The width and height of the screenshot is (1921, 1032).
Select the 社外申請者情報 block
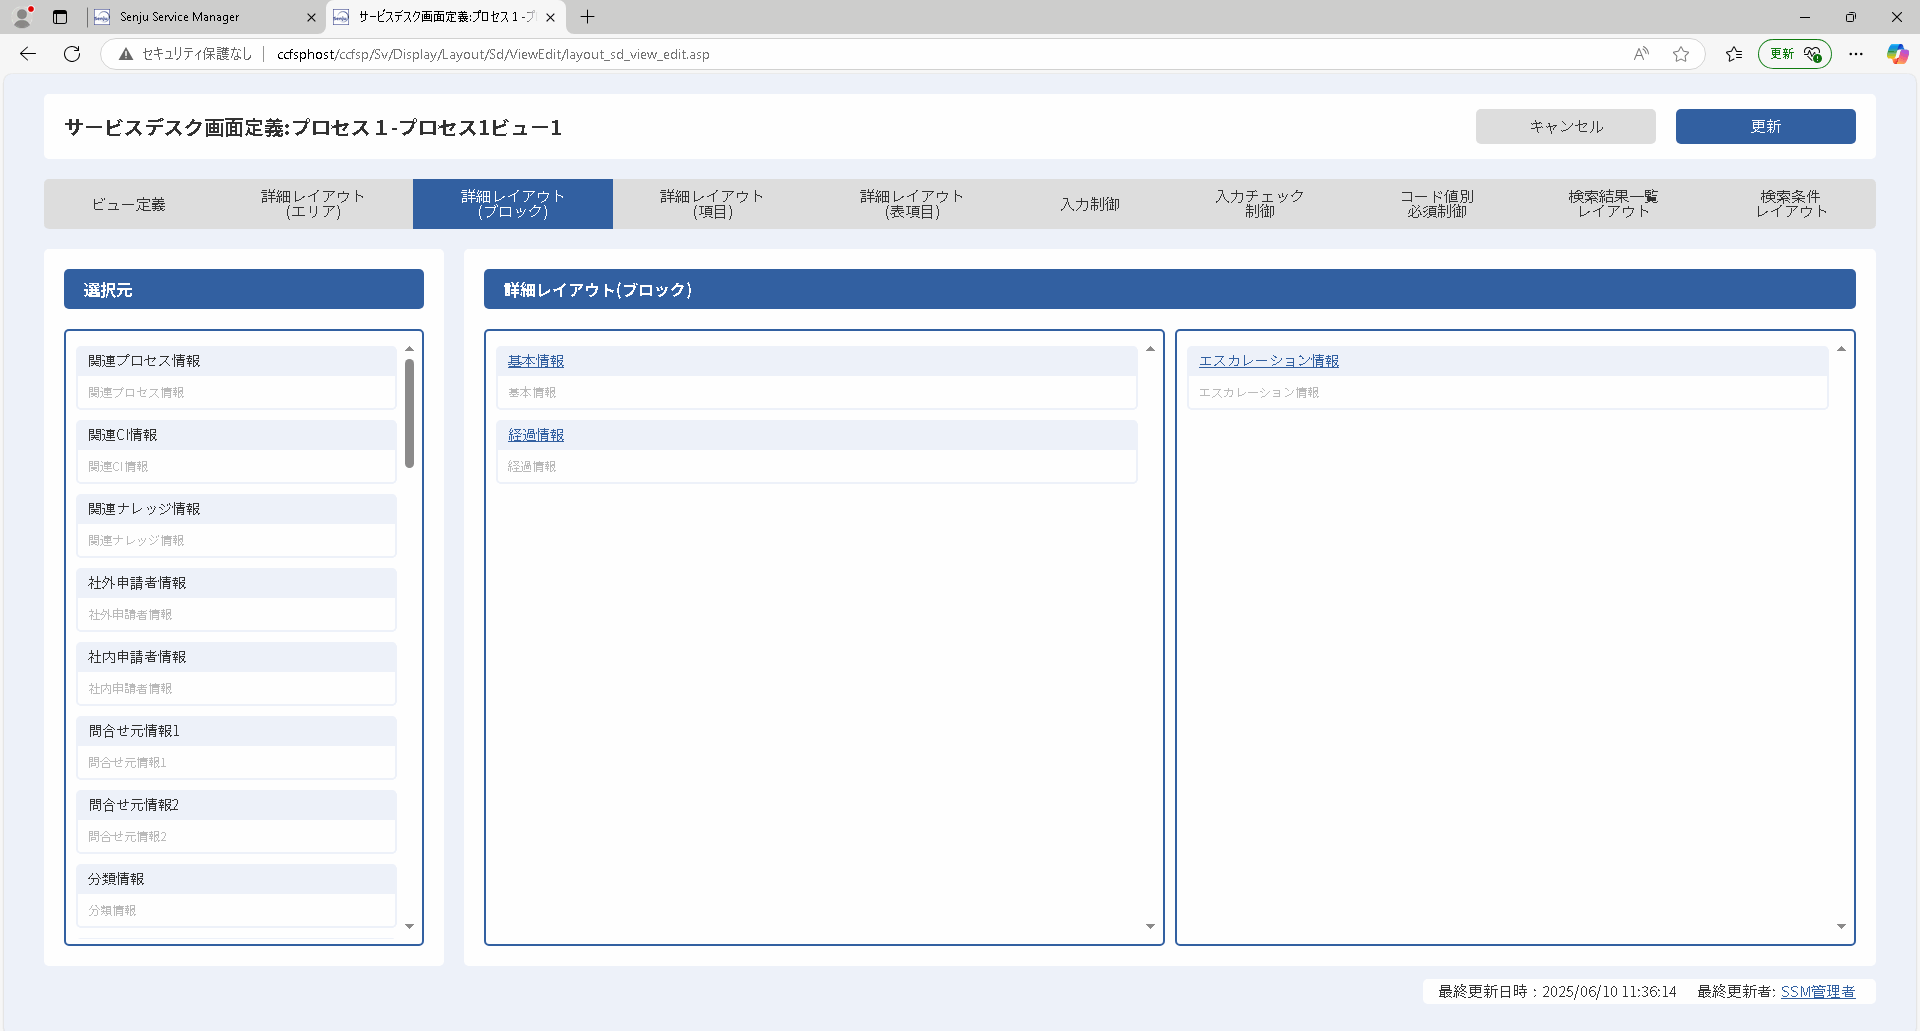(237, 599)
